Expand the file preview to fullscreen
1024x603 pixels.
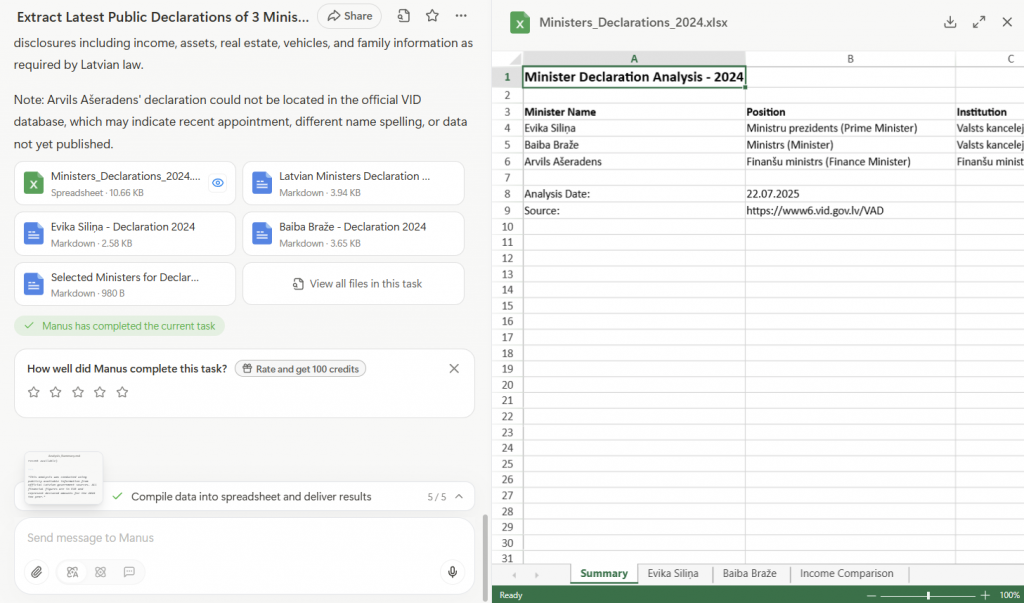[979, 22]
